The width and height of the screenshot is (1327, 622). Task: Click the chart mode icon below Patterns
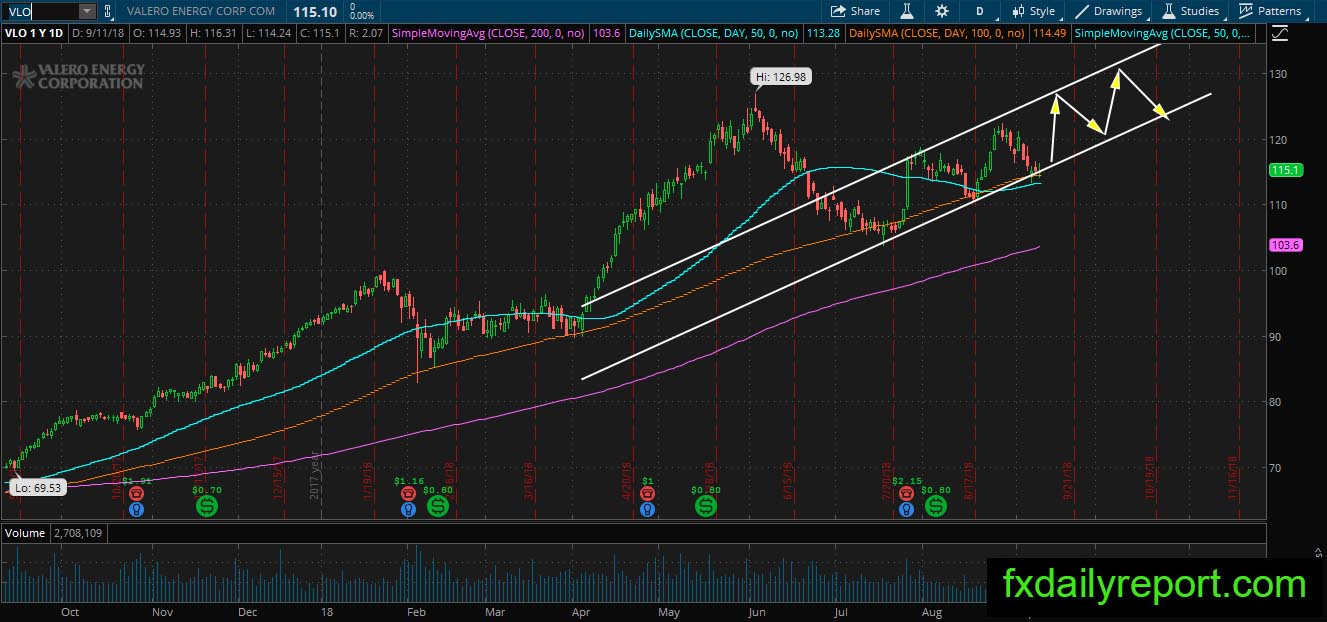[1280, 33]
